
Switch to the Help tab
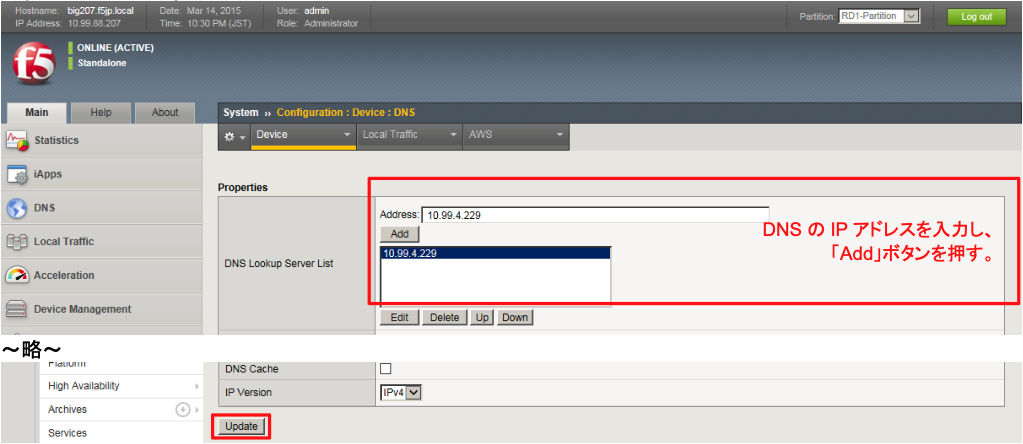(101, 112)
